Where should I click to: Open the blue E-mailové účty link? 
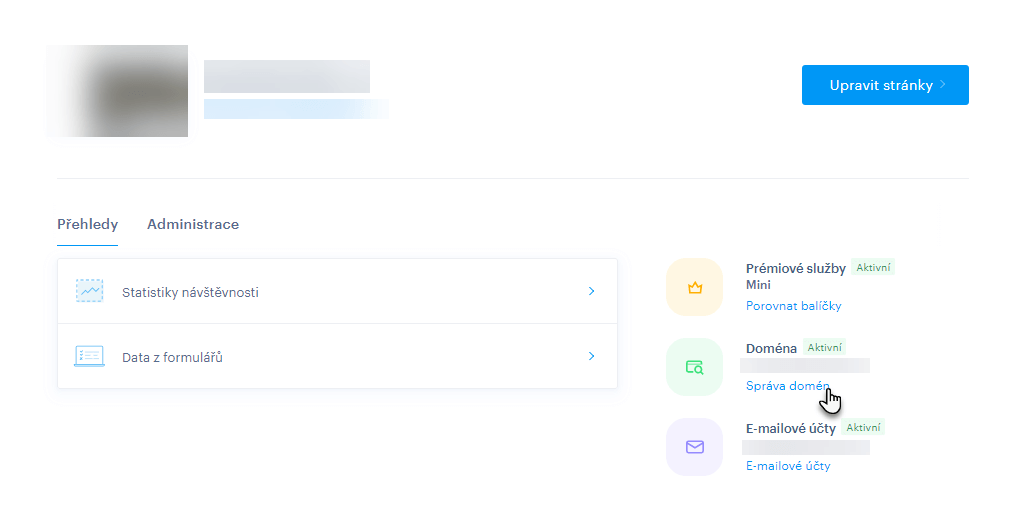click(788, 466)
